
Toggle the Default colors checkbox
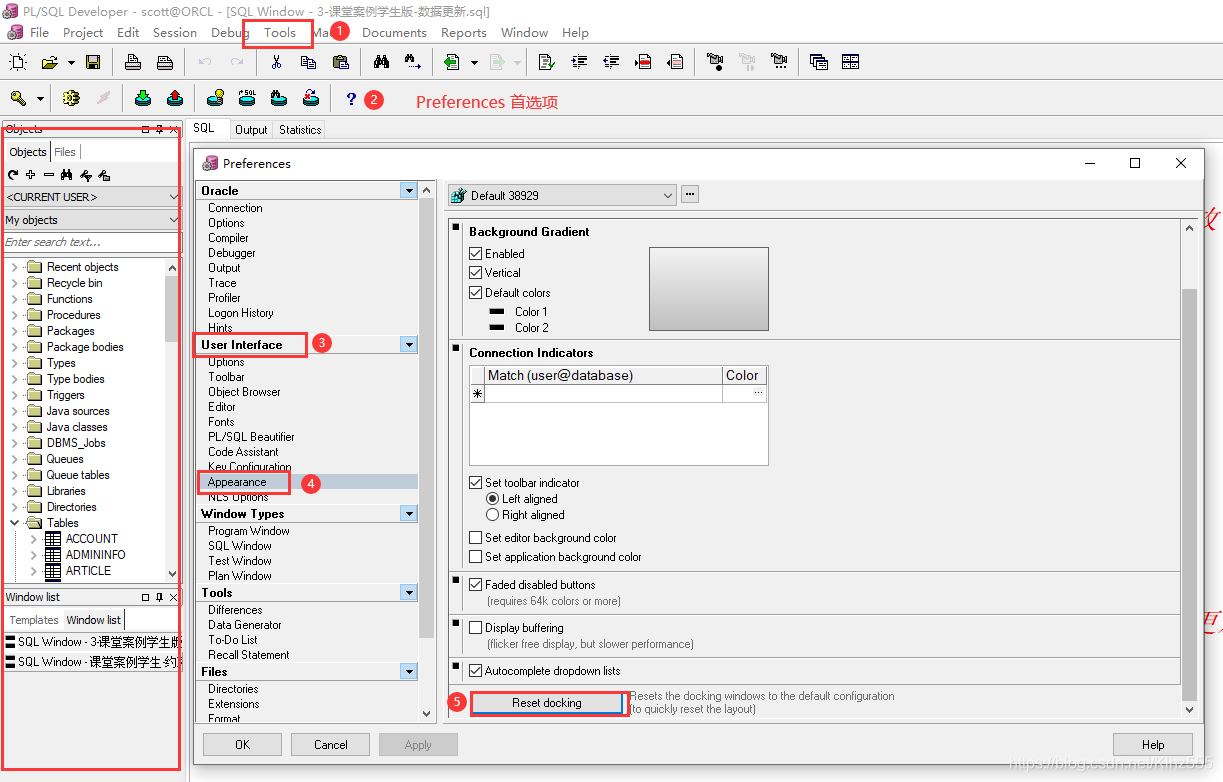tap(476, 293)
